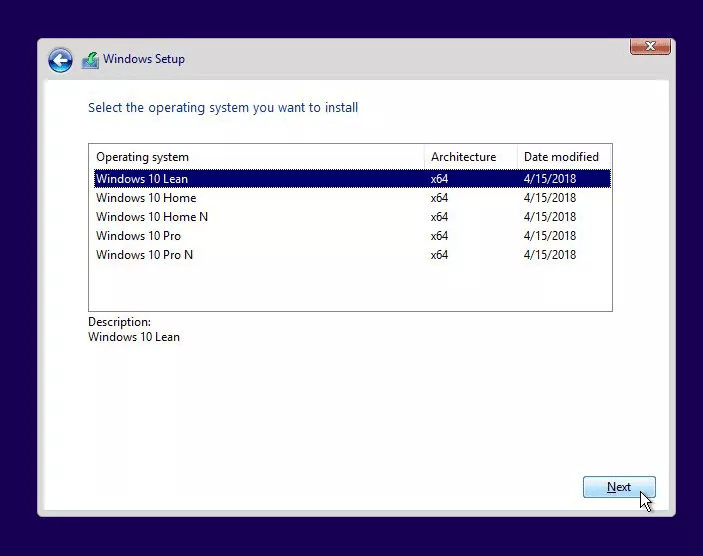The height and width of the screenshot is (556, 703).
Task: Click Next to continue setup
Action: (619, 487)
